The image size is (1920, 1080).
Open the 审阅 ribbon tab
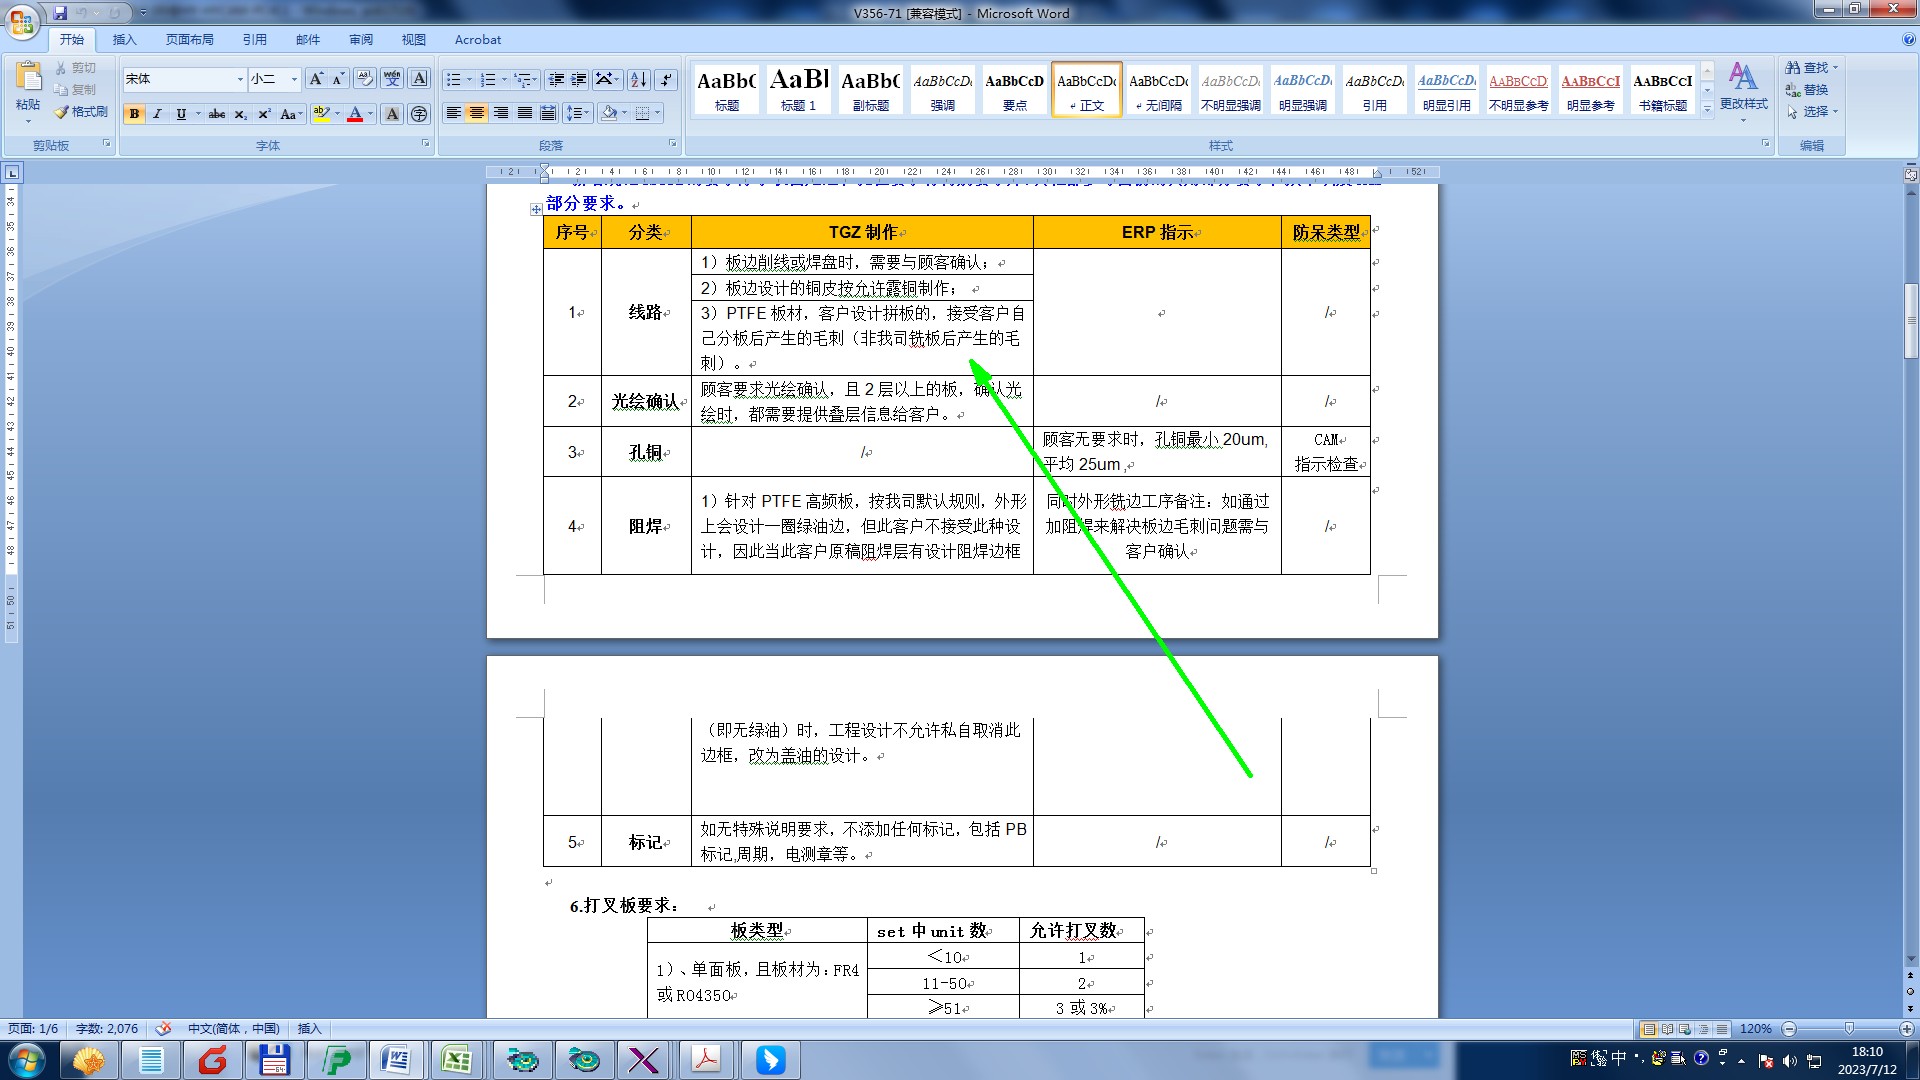point(361,40)
